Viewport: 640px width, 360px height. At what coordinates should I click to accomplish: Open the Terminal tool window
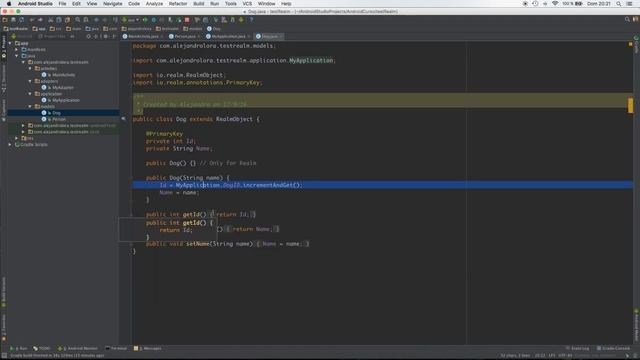pyautogui.click(x=116, y=348)
